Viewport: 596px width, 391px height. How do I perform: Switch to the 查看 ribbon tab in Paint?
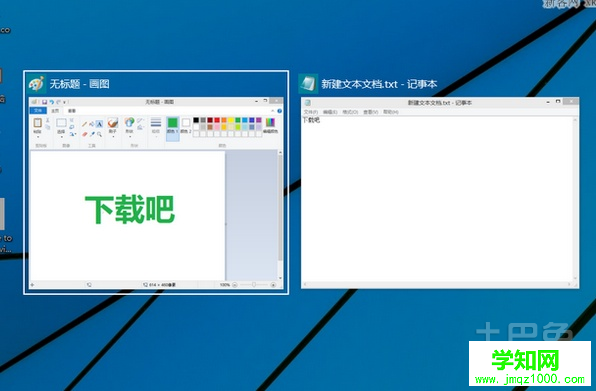pyautogui.click(x=72, y=111)
